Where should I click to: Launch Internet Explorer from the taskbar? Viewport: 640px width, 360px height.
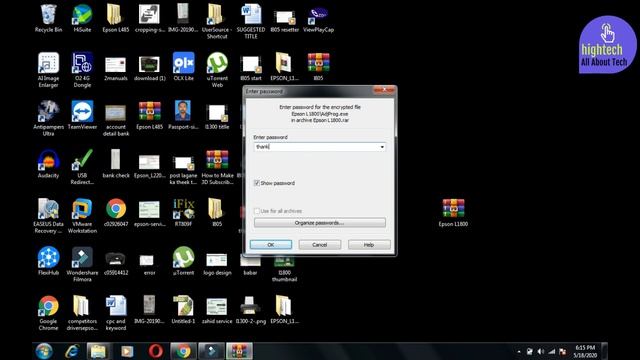click(x=72, y=351)
